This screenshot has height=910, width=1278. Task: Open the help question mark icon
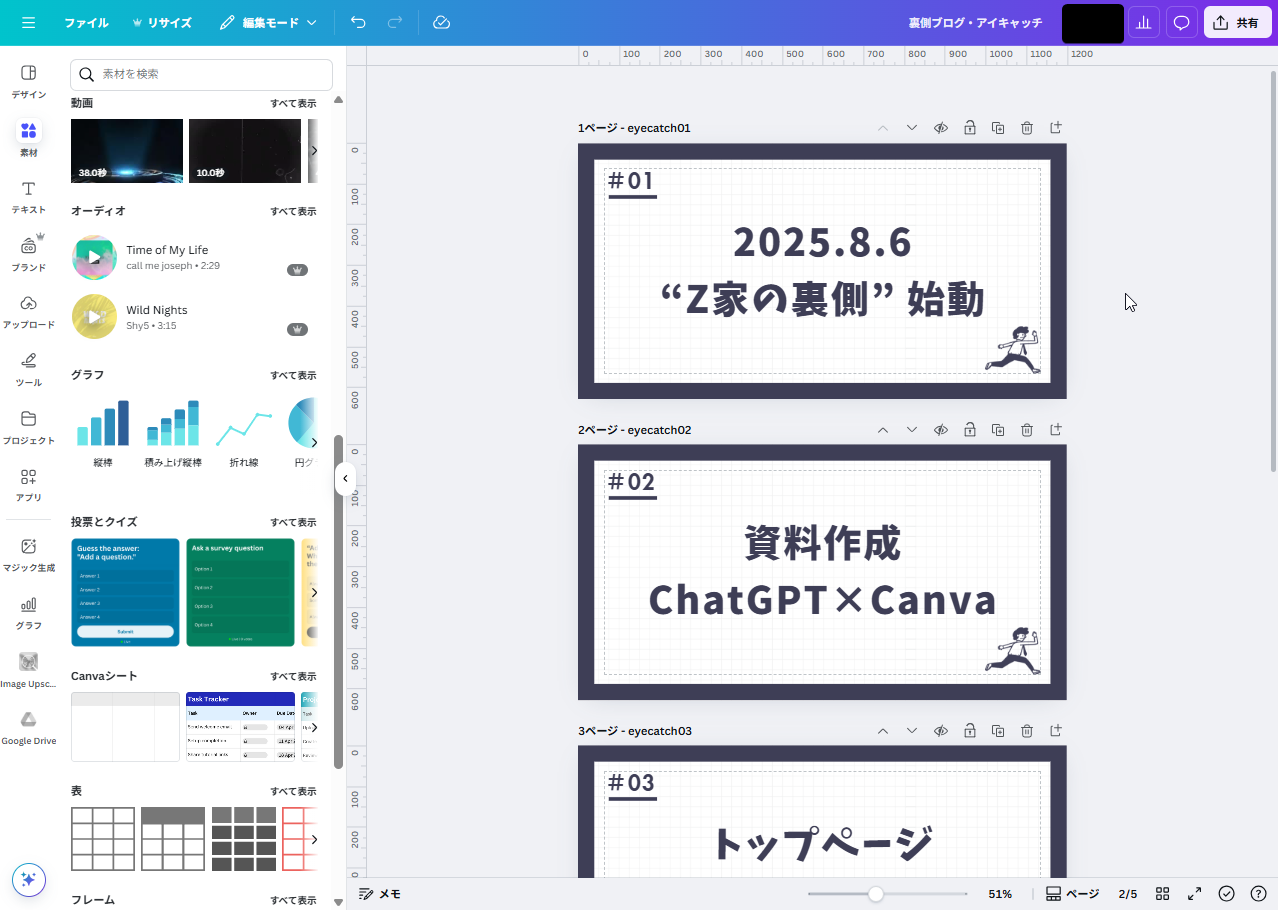coord(1259,894)
